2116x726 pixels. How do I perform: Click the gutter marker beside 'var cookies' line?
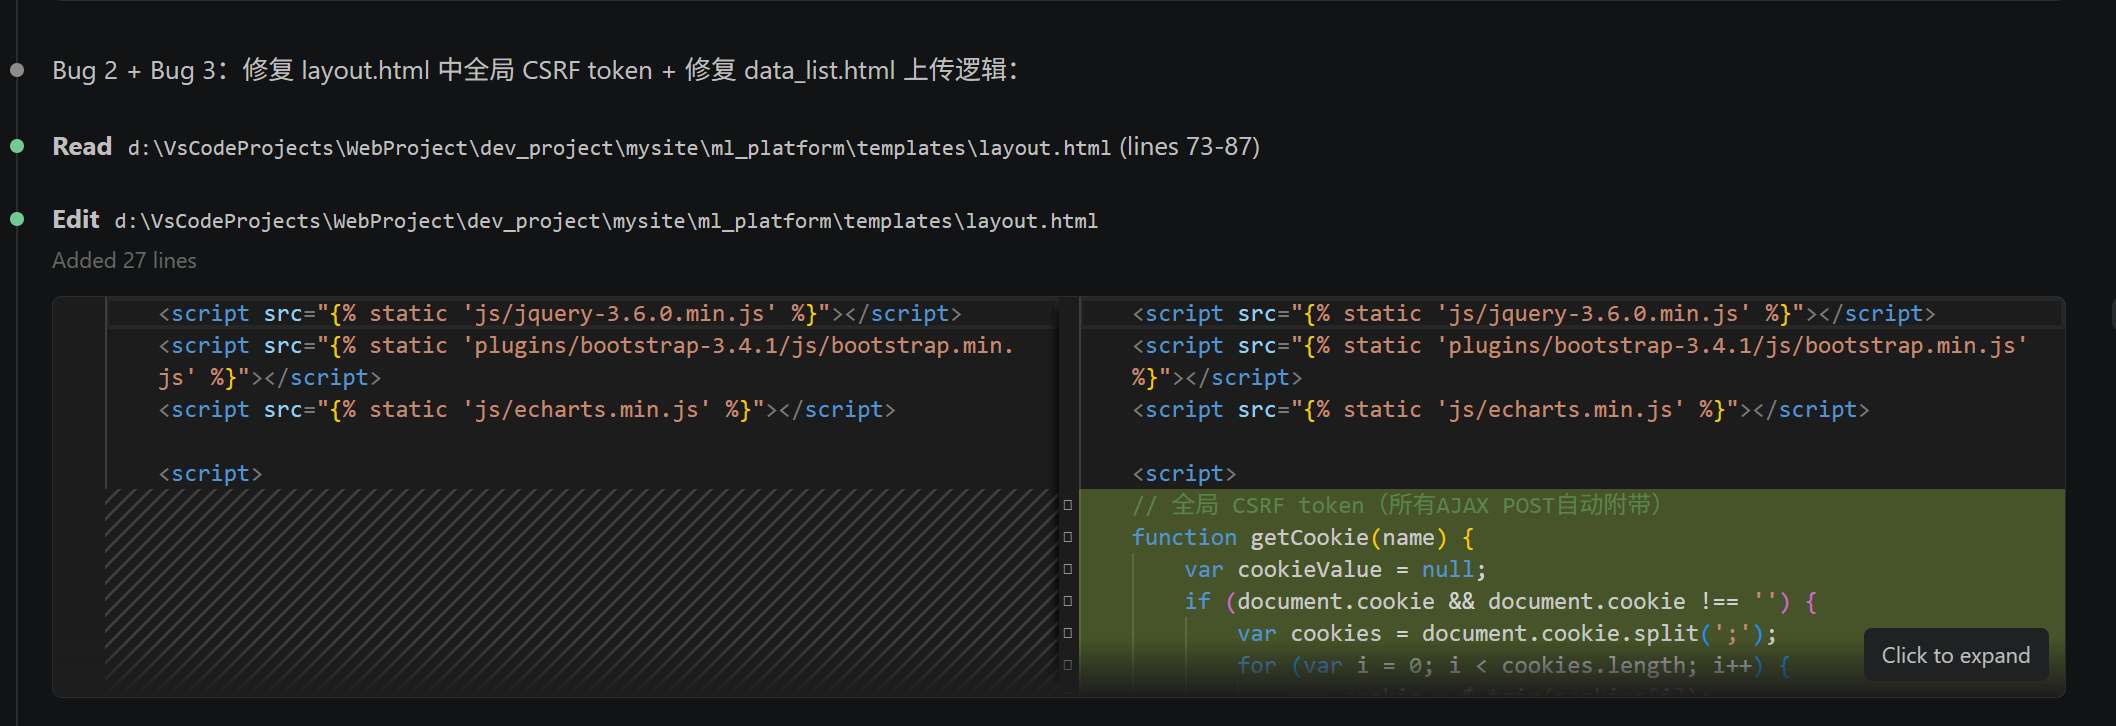1068,633
